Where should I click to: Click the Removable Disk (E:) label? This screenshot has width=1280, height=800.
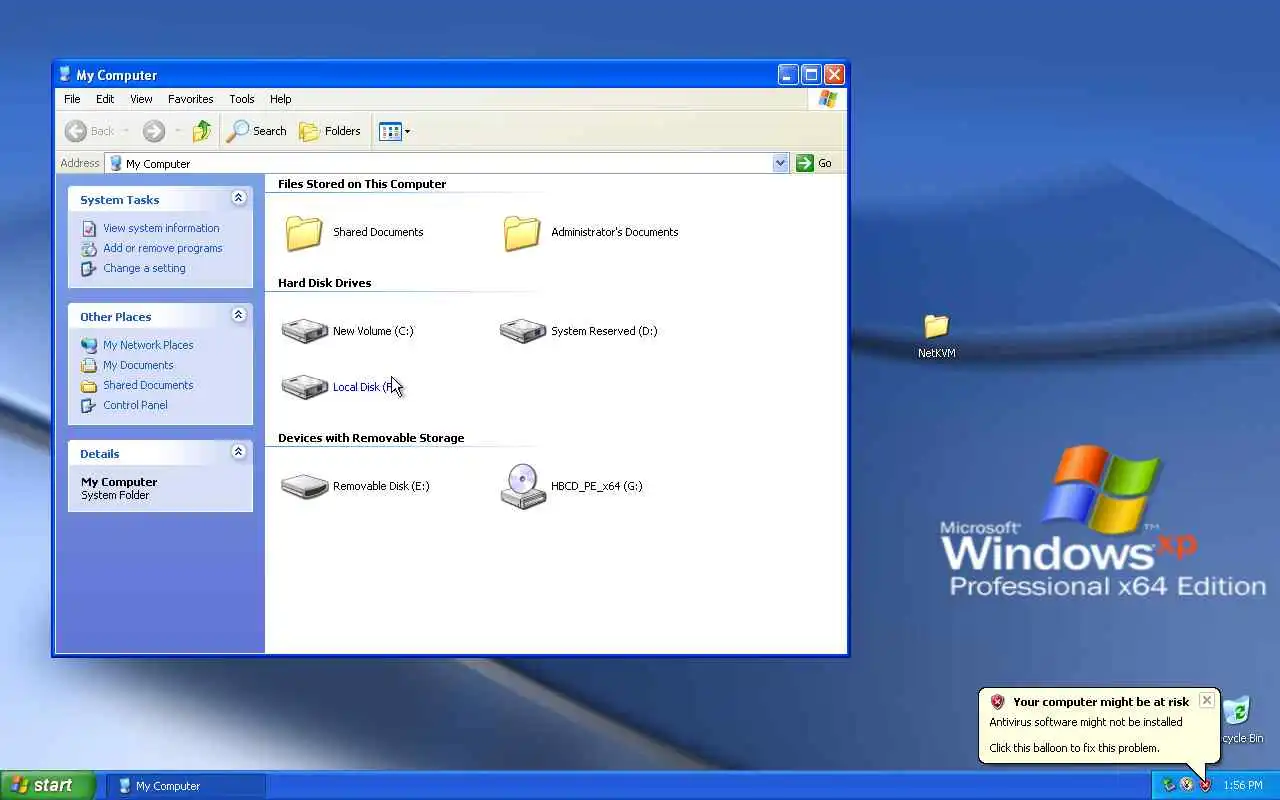pyautogui.click(x=381, y=486)
